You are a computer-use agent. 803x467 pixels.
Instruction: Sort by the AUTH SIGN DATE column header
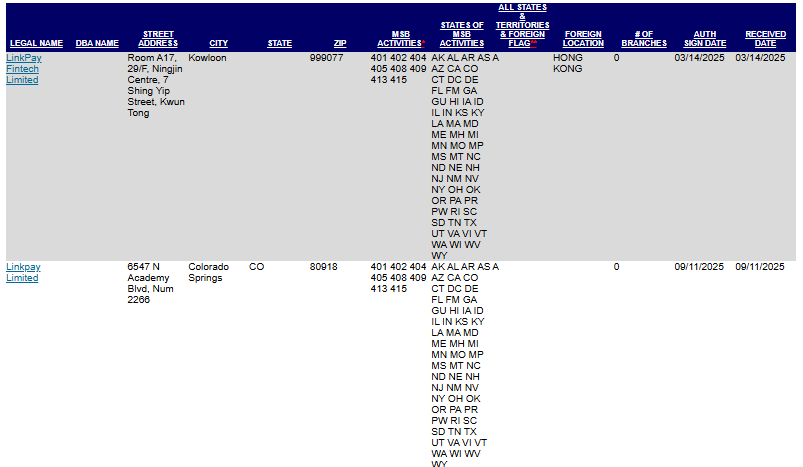click(x=705, y=39)
